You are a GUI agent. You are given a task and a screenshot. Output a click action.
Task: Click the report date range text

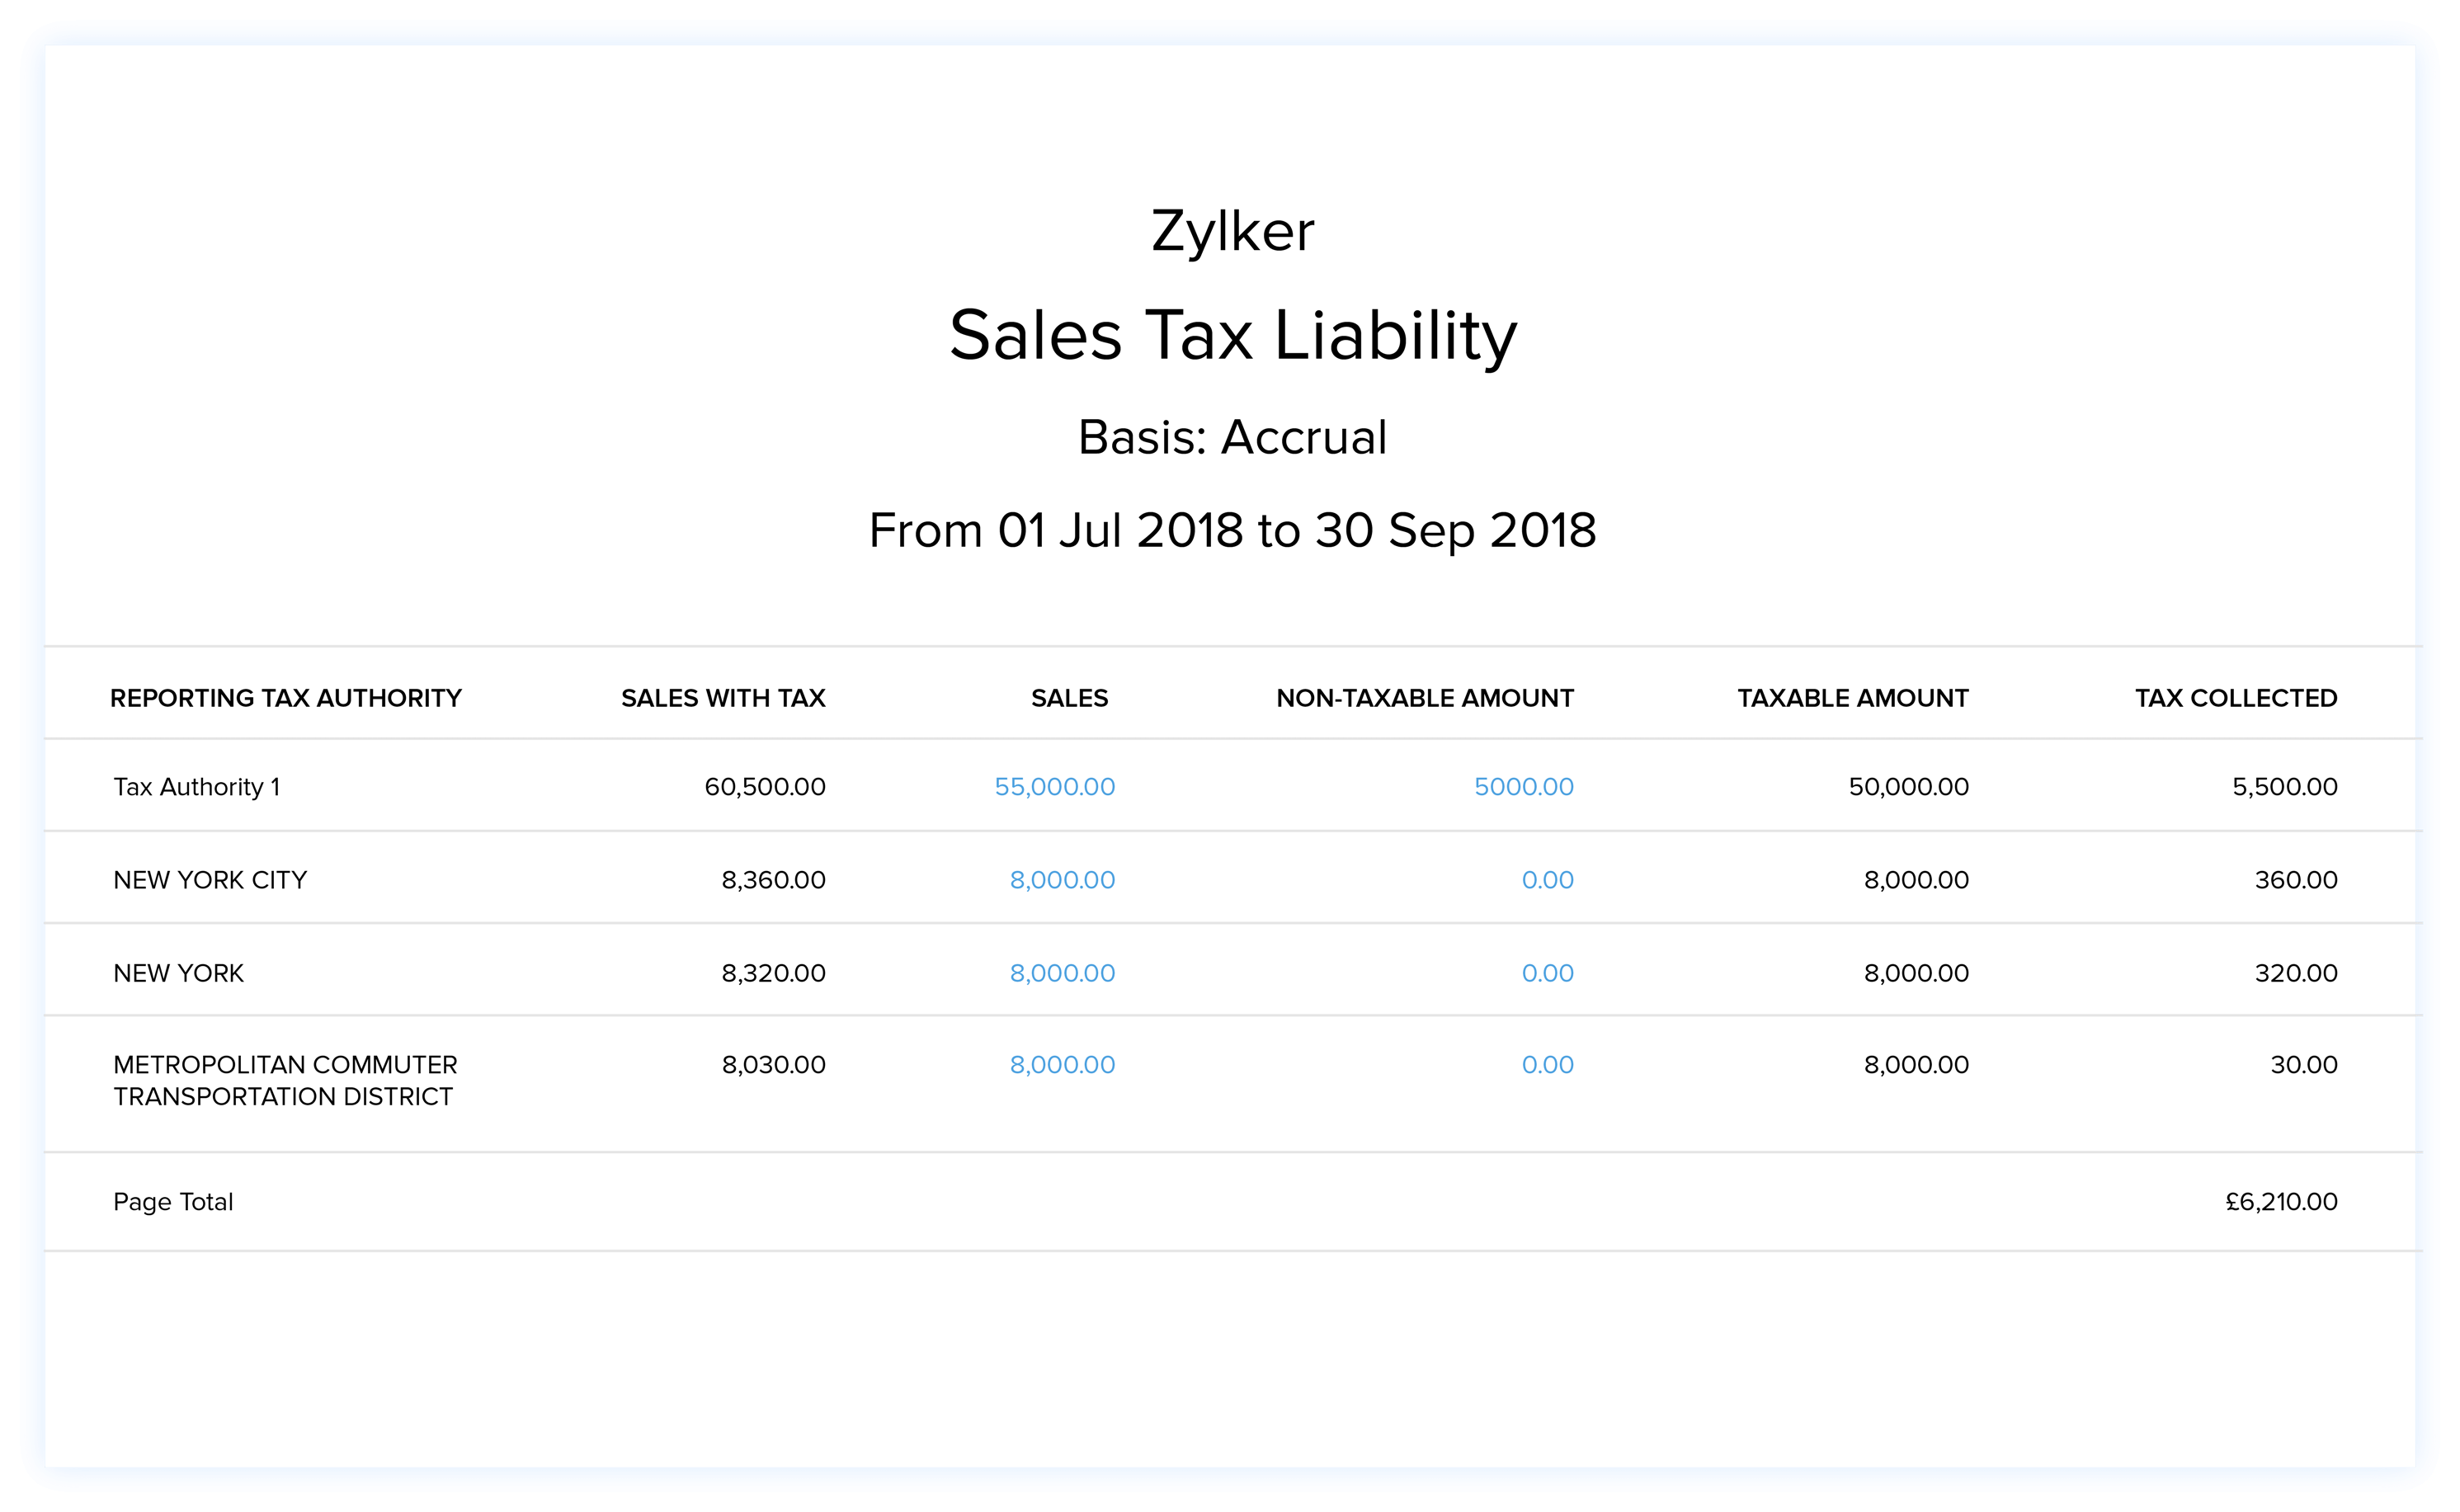coord(1232,530)
